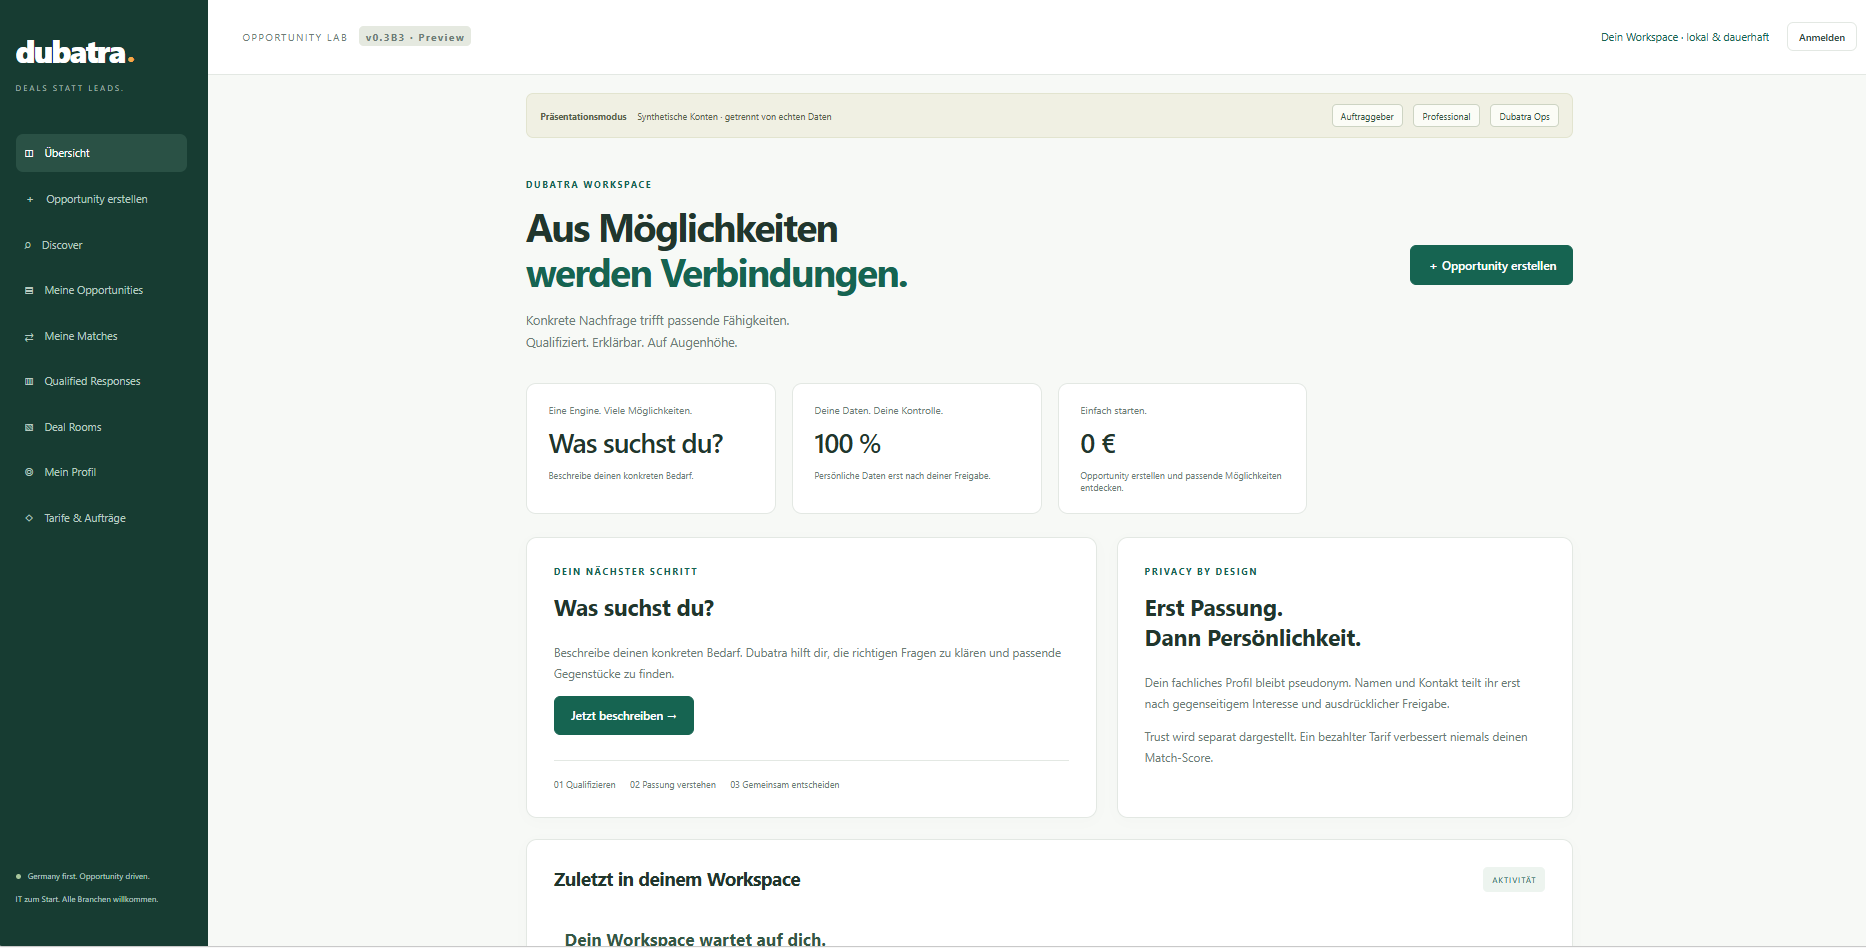The height and width of the screenshot is (948, 1866).
Task: Click the Qualified Responses icon
Action: click(29, 381)
